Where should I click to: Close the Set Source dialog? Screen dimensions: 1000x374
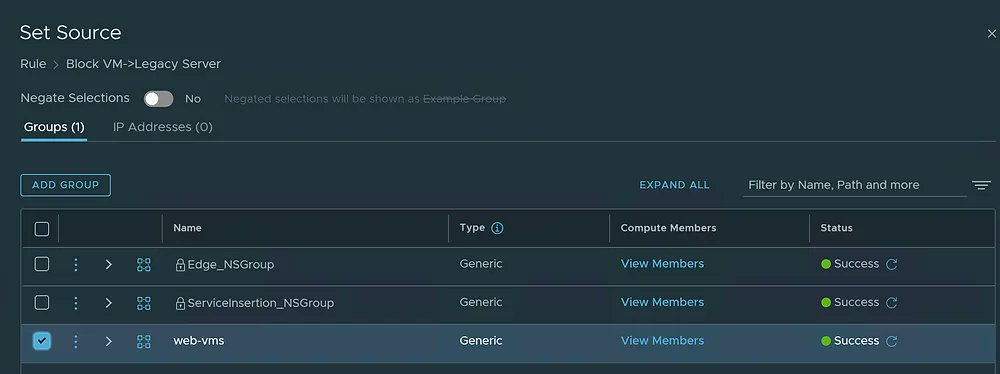pos(991,34)
